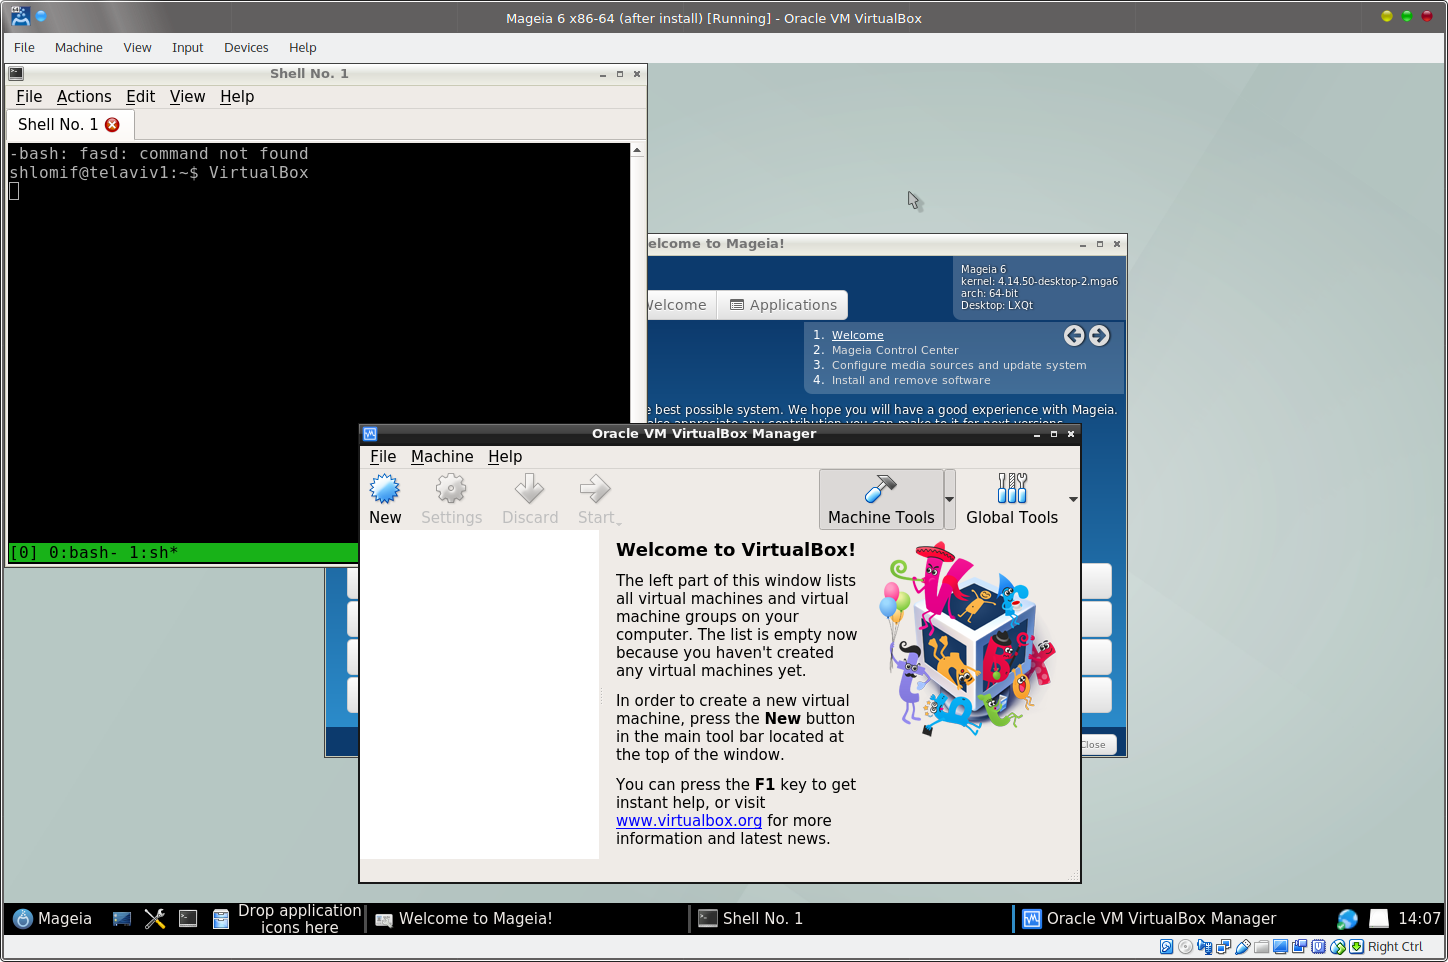Viewport: 1448px width, 962px height.
Task: Select the Global Tools button
Action: pos(1012,499)
